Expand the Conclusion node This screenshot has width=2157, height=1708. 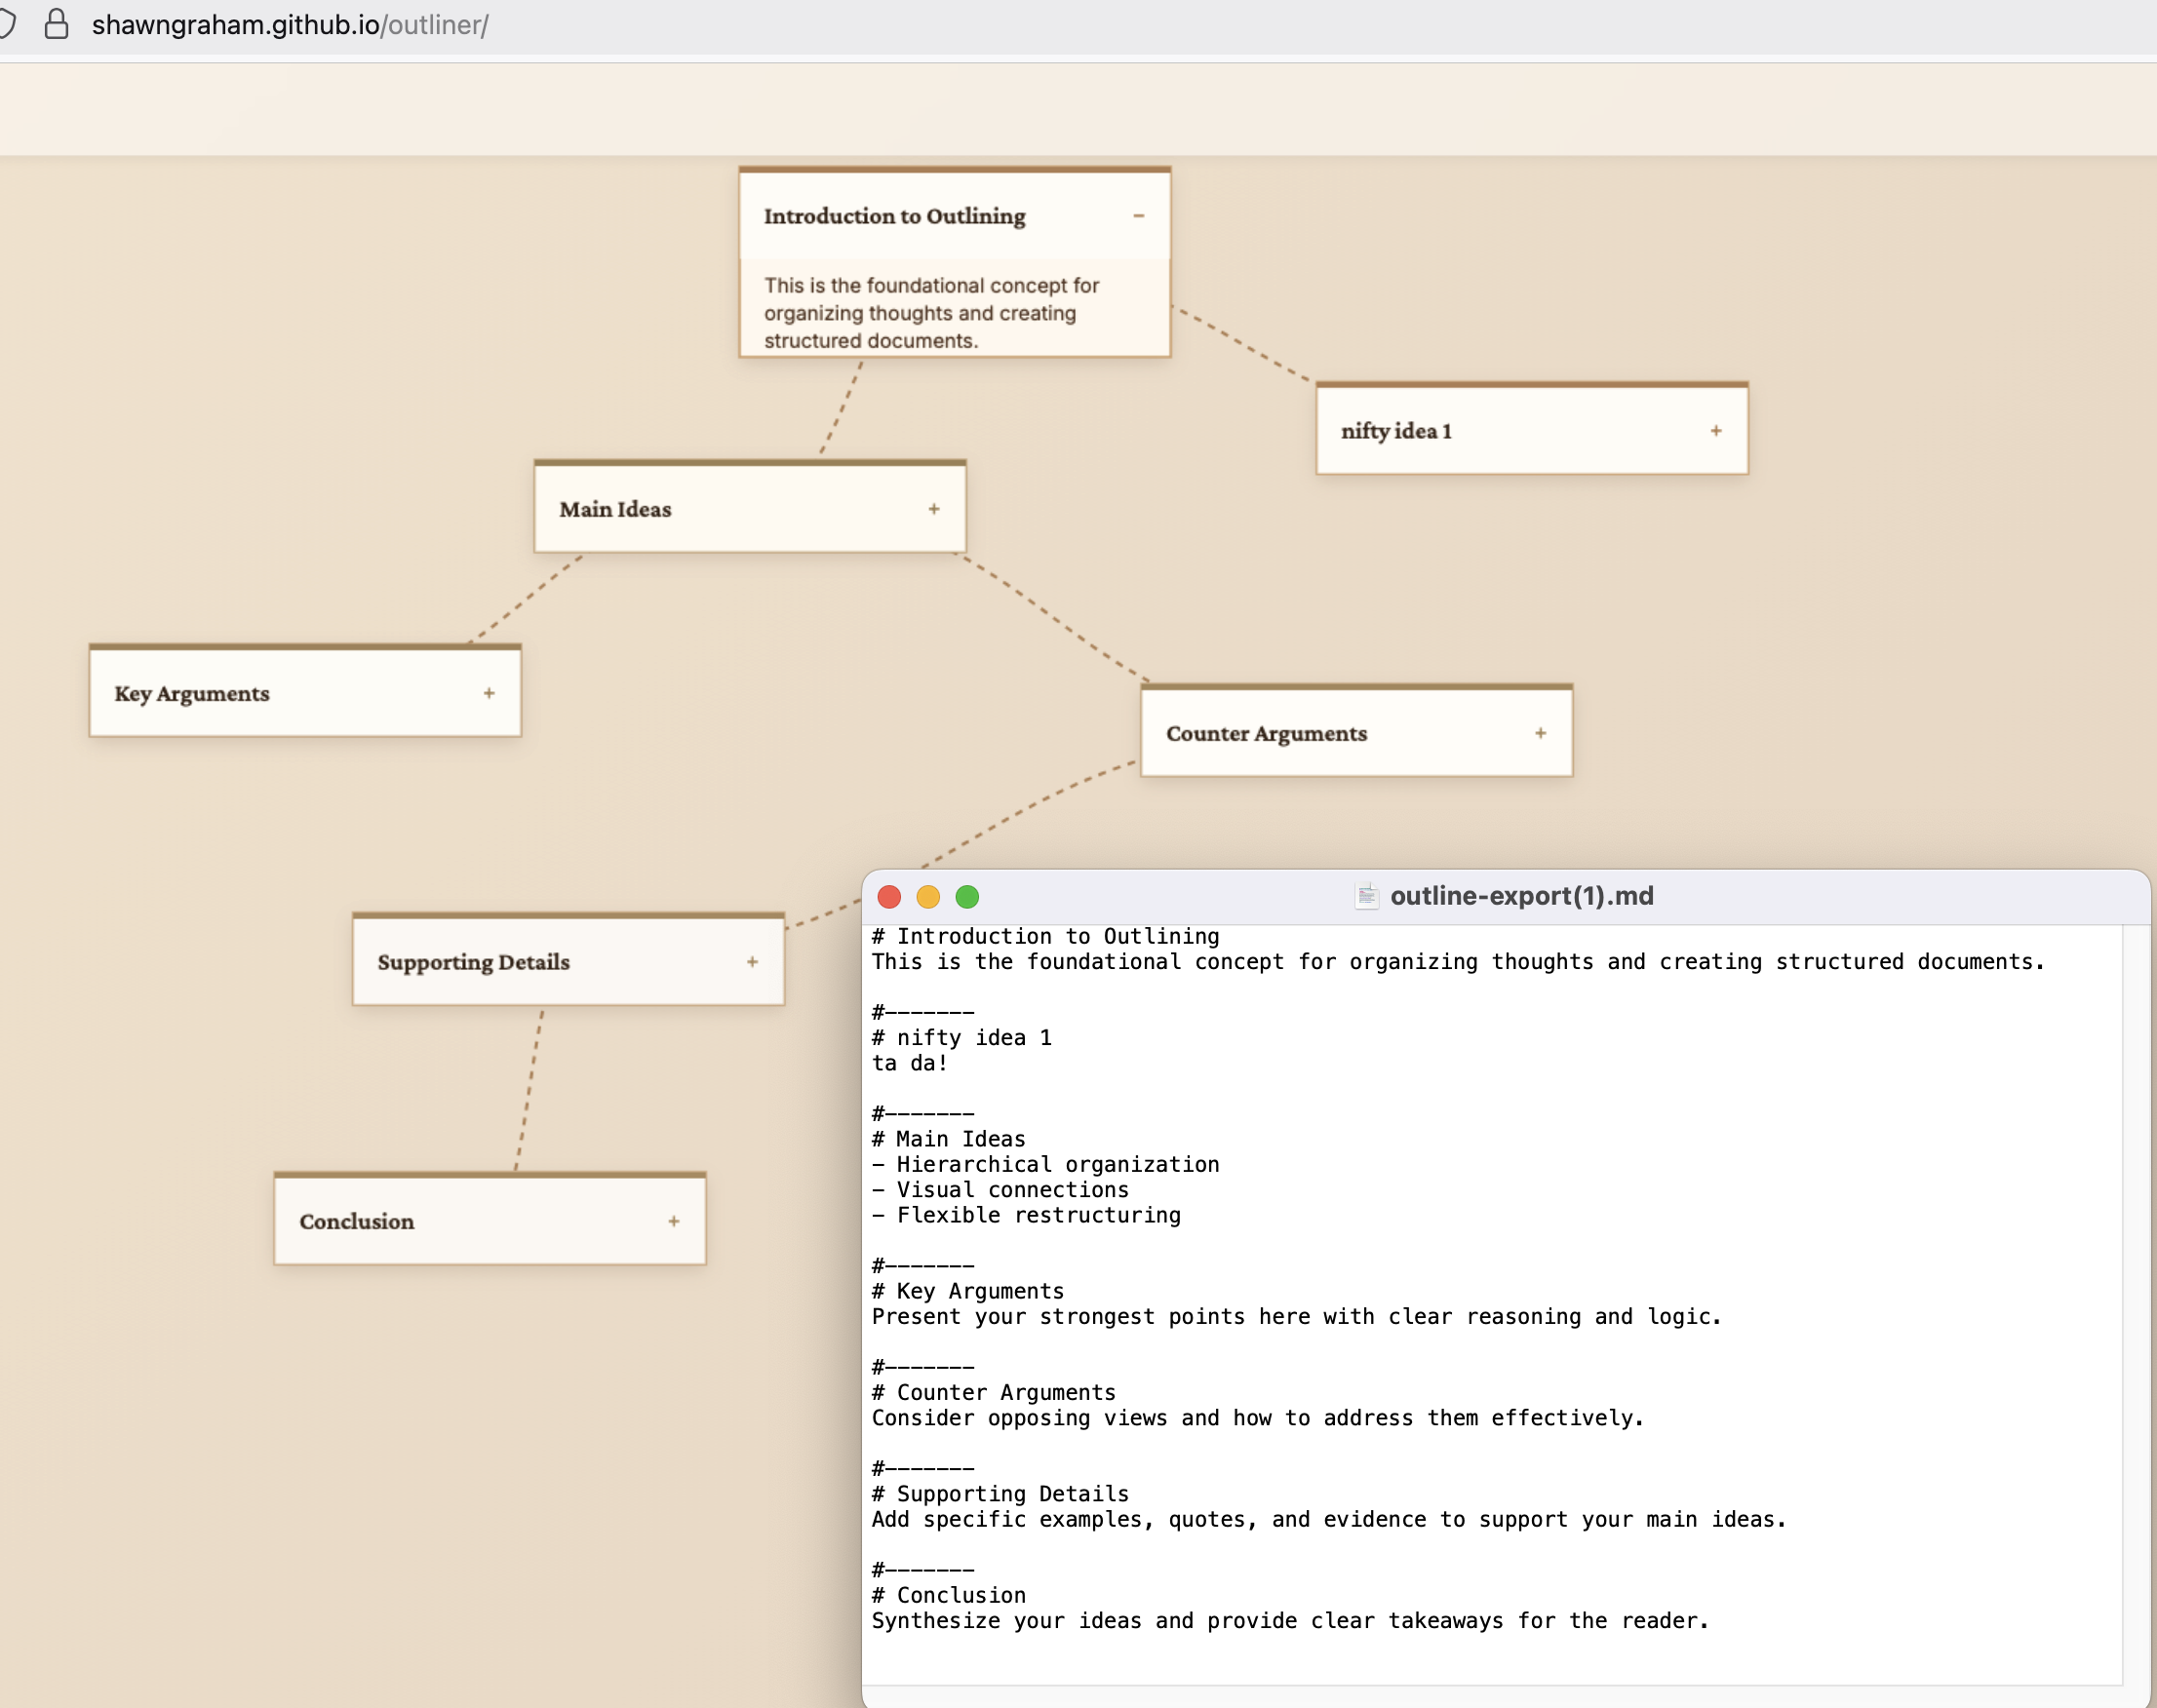[674, 1221]
